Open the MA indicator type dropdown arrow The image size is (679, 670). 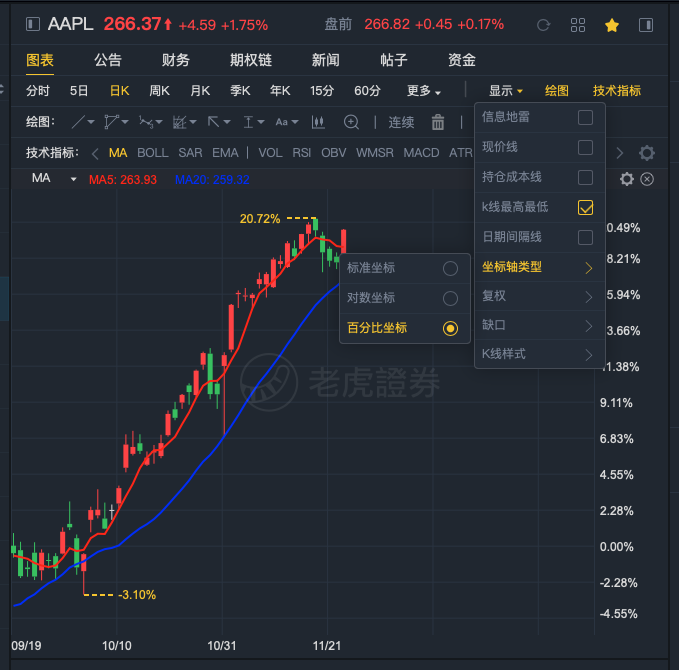pyautogui.click(x=74, y=179)
